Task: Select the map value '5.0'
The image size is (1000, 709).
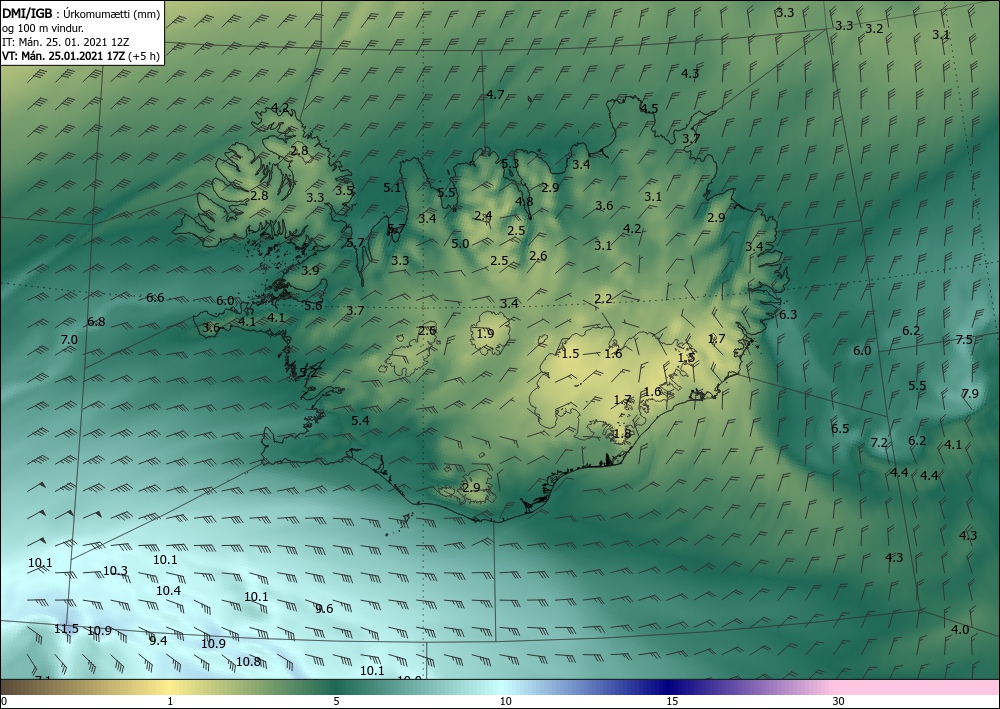Action: pyautogui.click(x=460, y=243)
